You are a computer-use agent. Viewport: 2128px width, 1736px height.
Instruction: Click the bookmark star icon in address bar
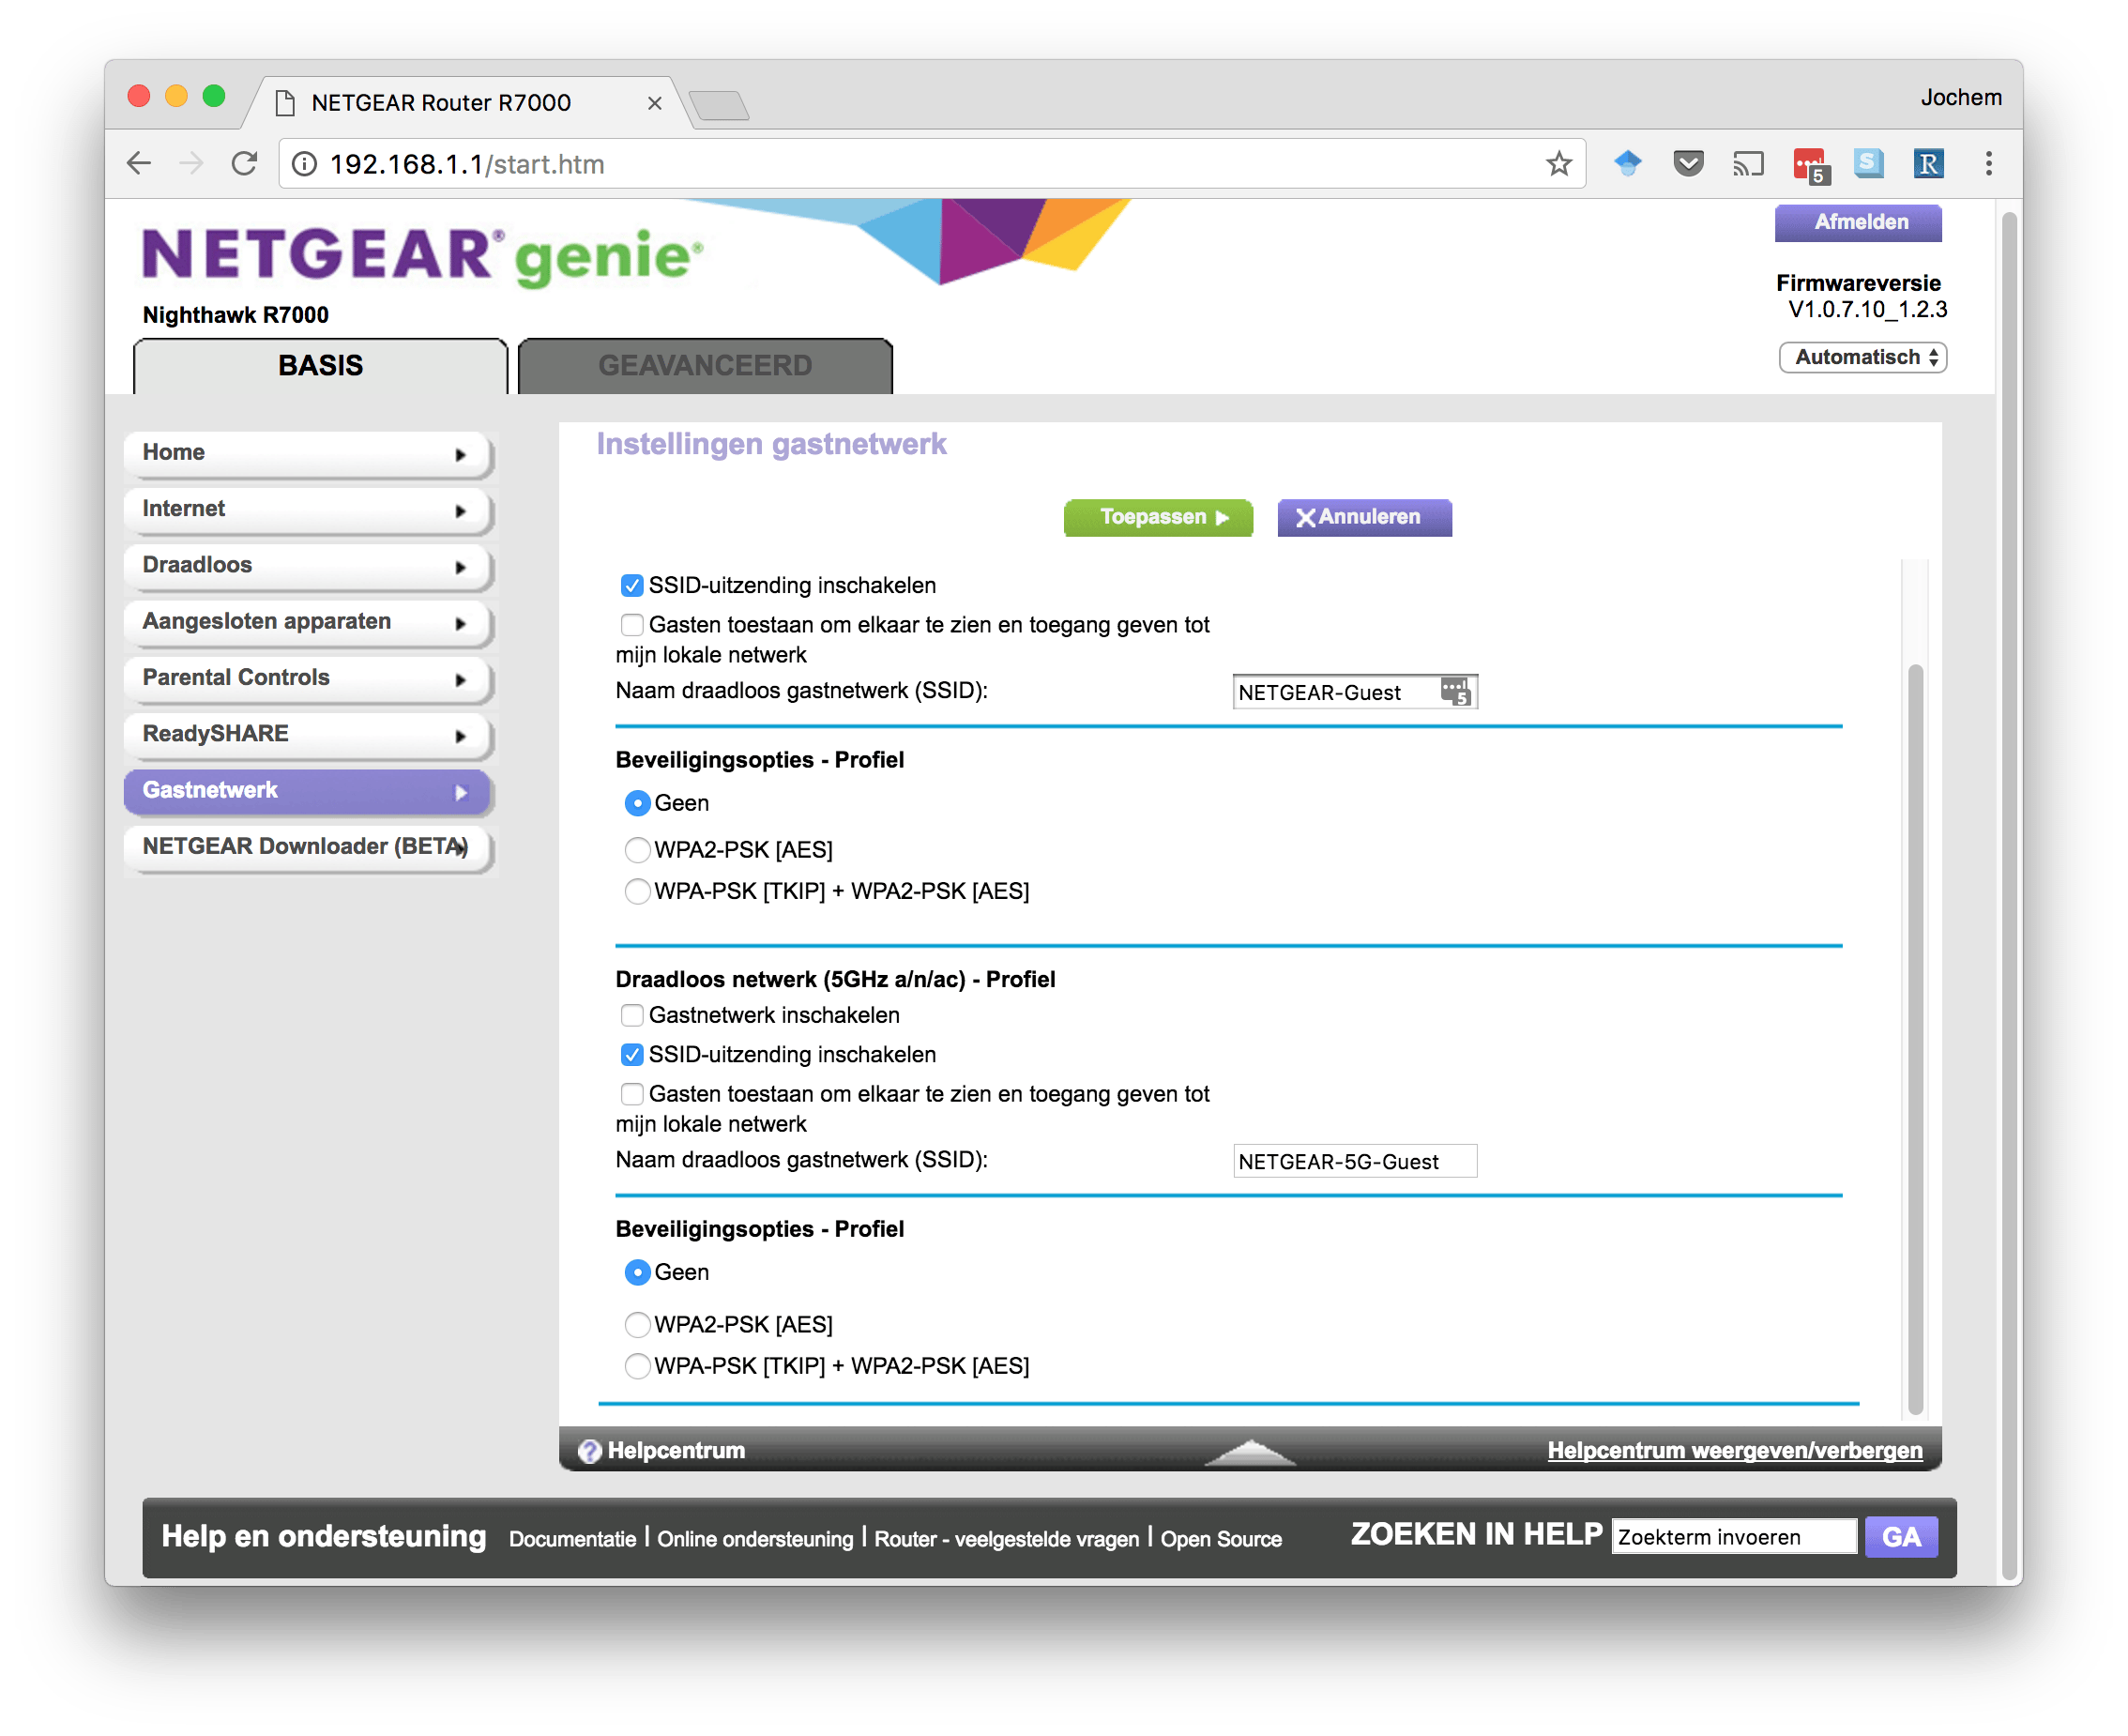(x=1558, y=164)
